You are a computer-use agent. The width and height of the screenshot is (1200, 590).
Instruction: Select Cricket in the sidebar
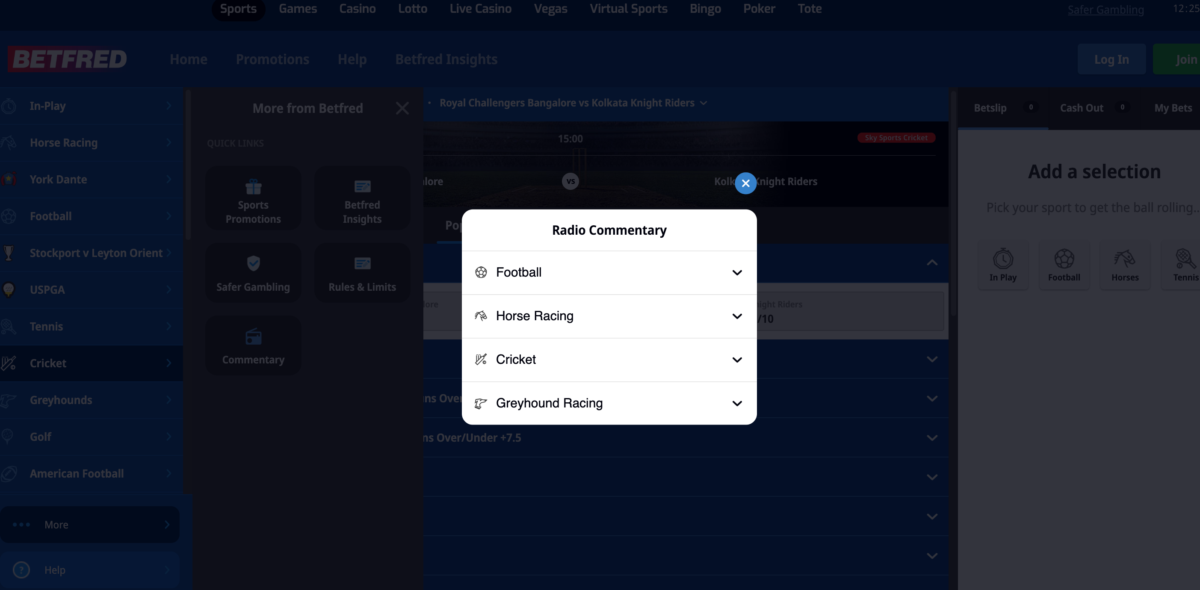pos(91,363)
